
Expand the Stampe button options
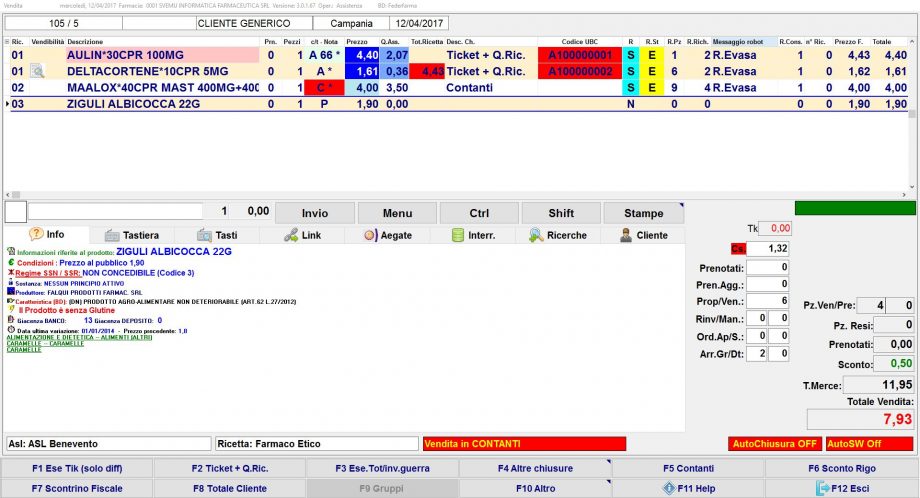[x=643, y=213]
